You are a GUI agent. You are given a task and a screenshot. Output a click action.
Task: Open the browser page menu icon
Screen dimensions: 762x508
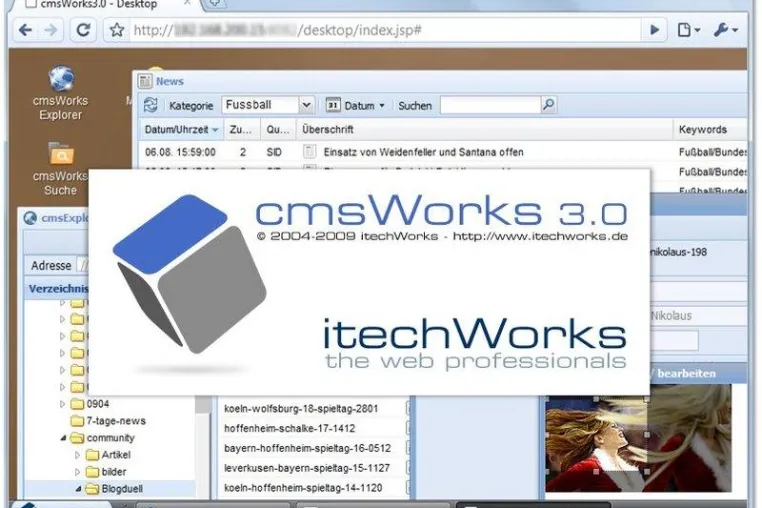688,30
